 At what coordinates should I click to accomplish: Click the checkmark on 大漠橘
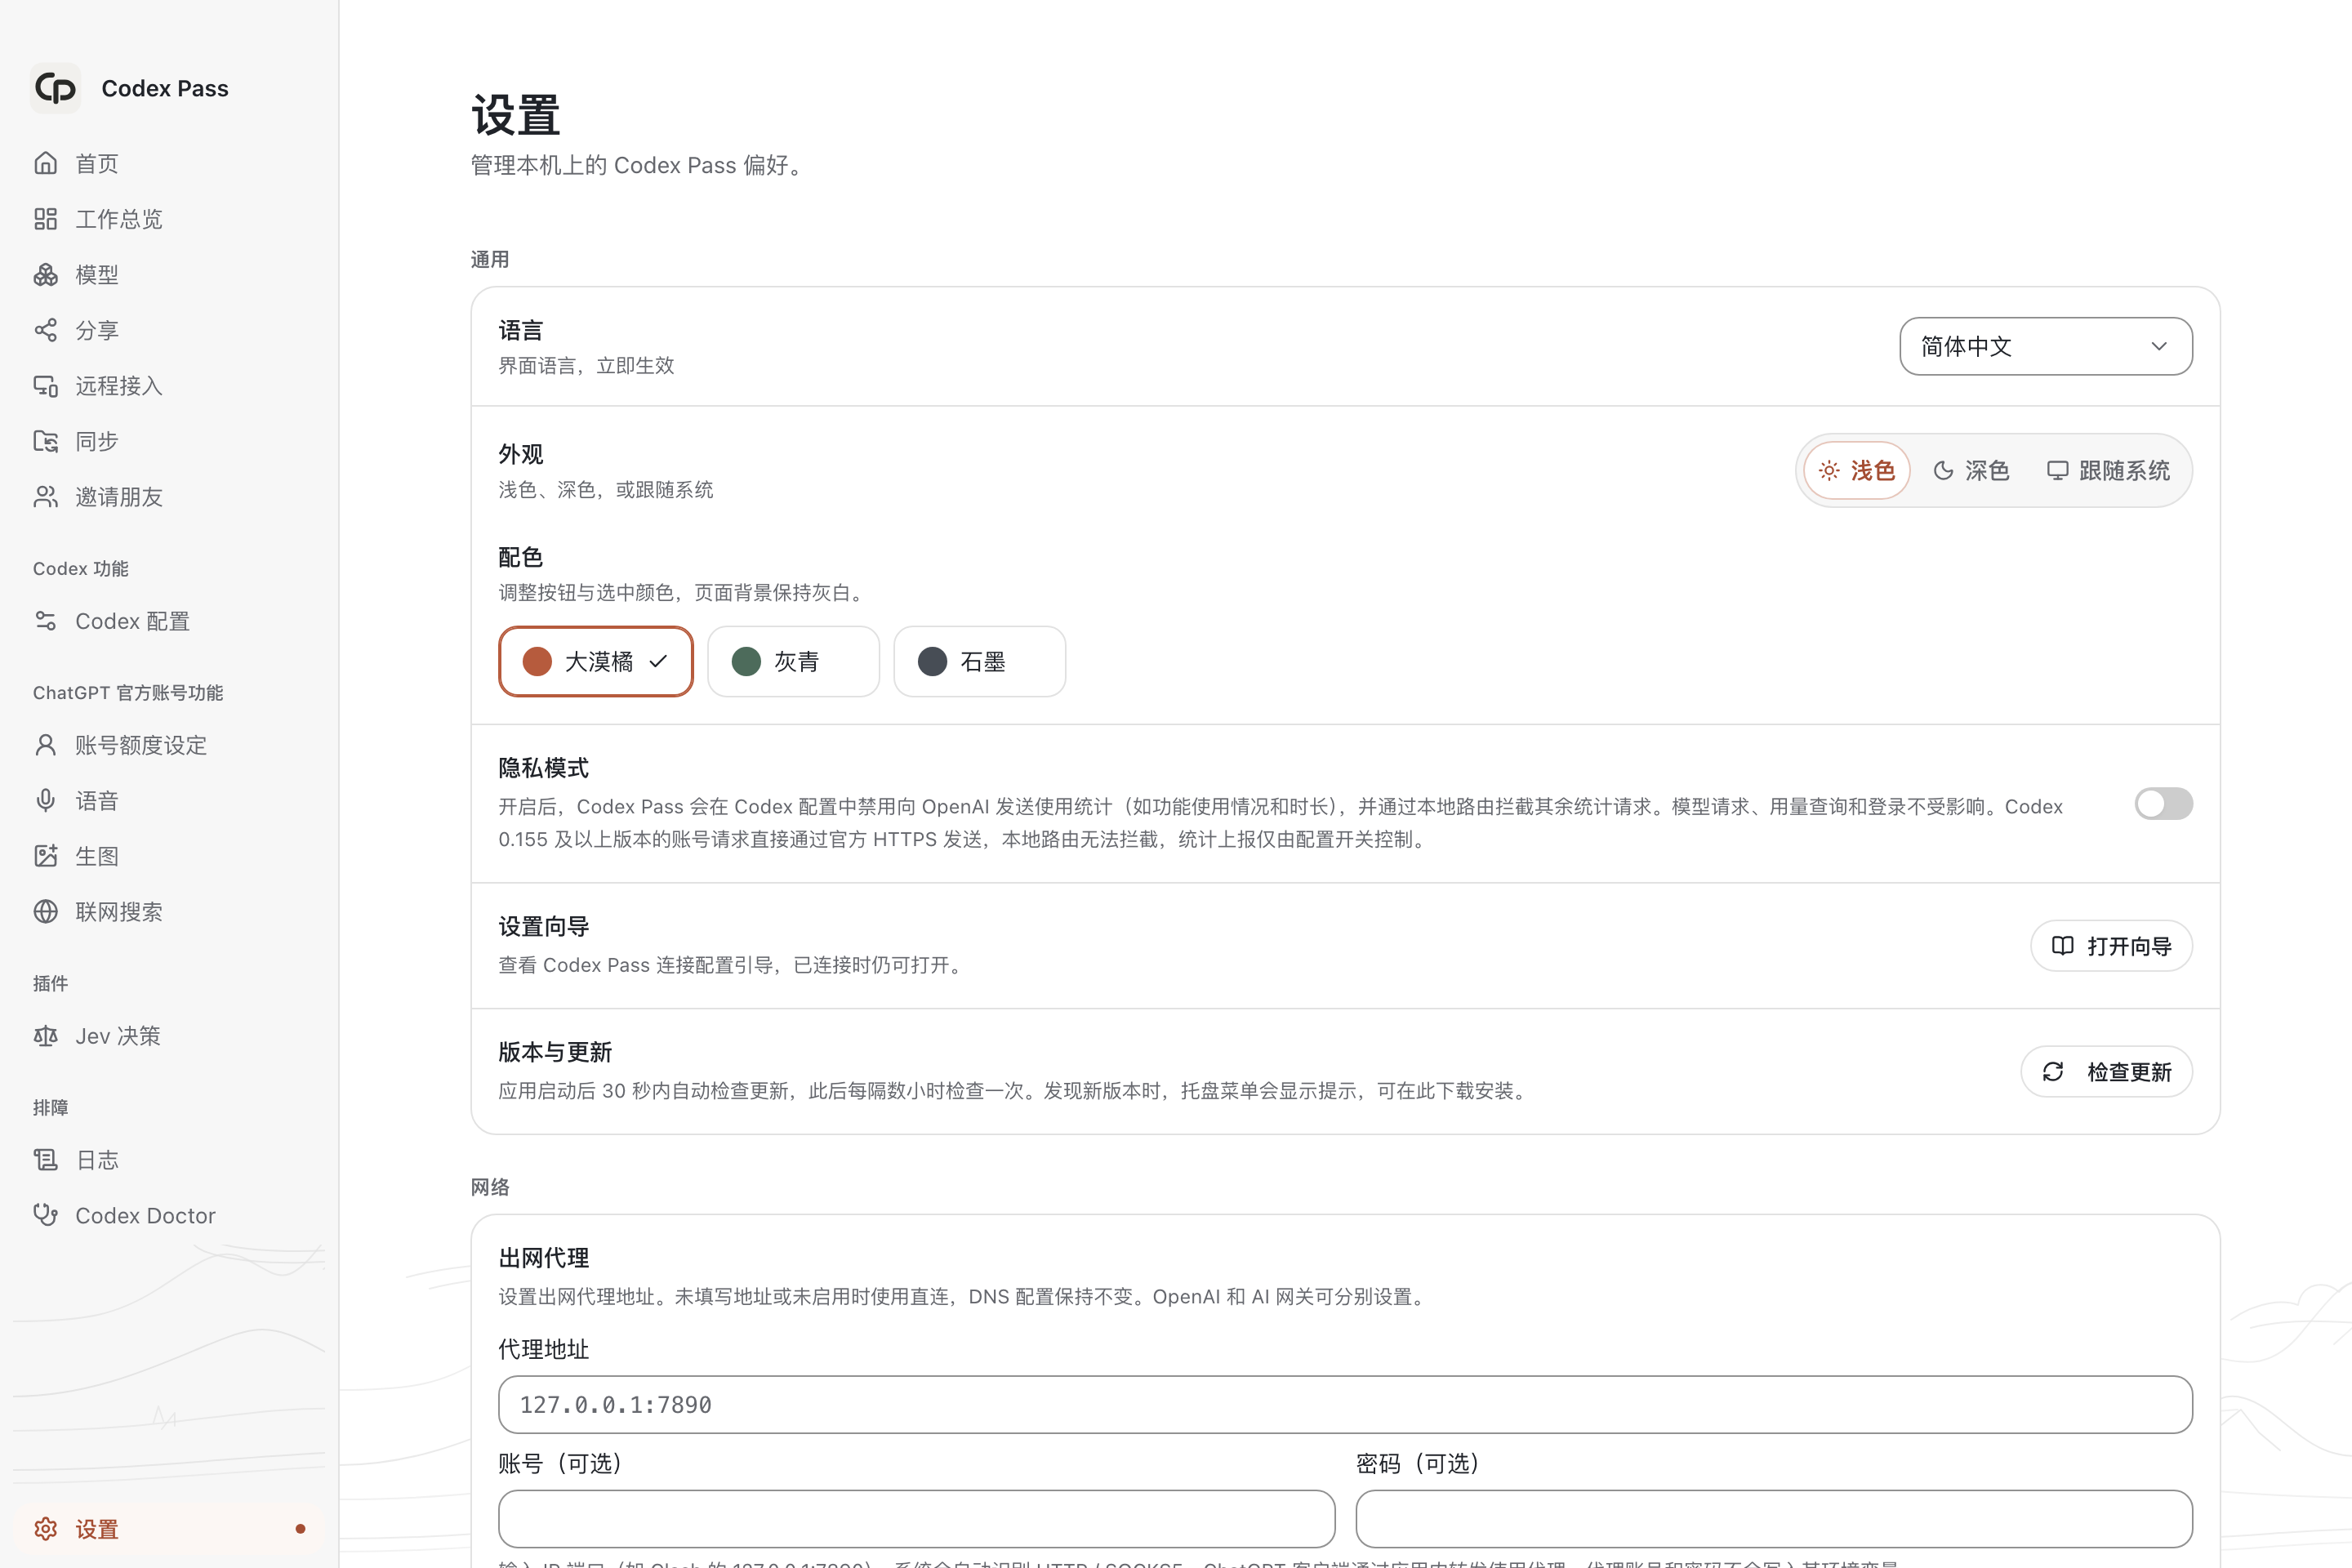(x=658, y=661)
